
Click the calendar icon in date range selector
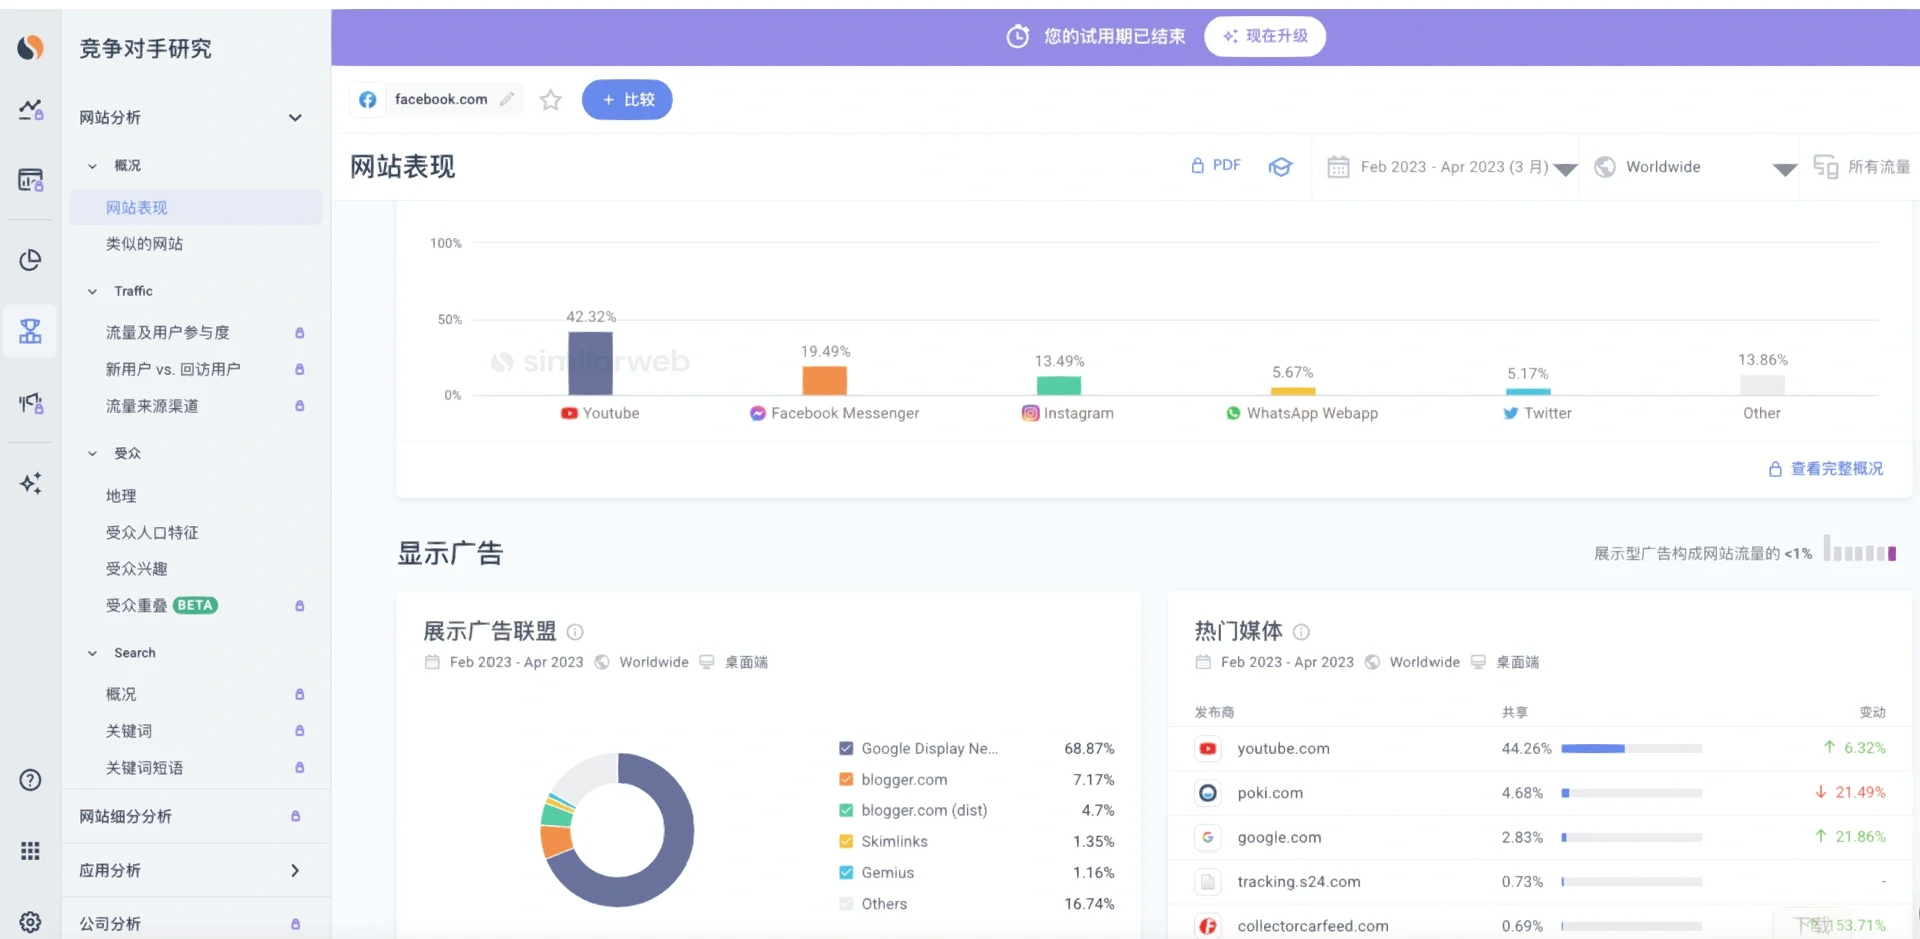click(1338, 167)
